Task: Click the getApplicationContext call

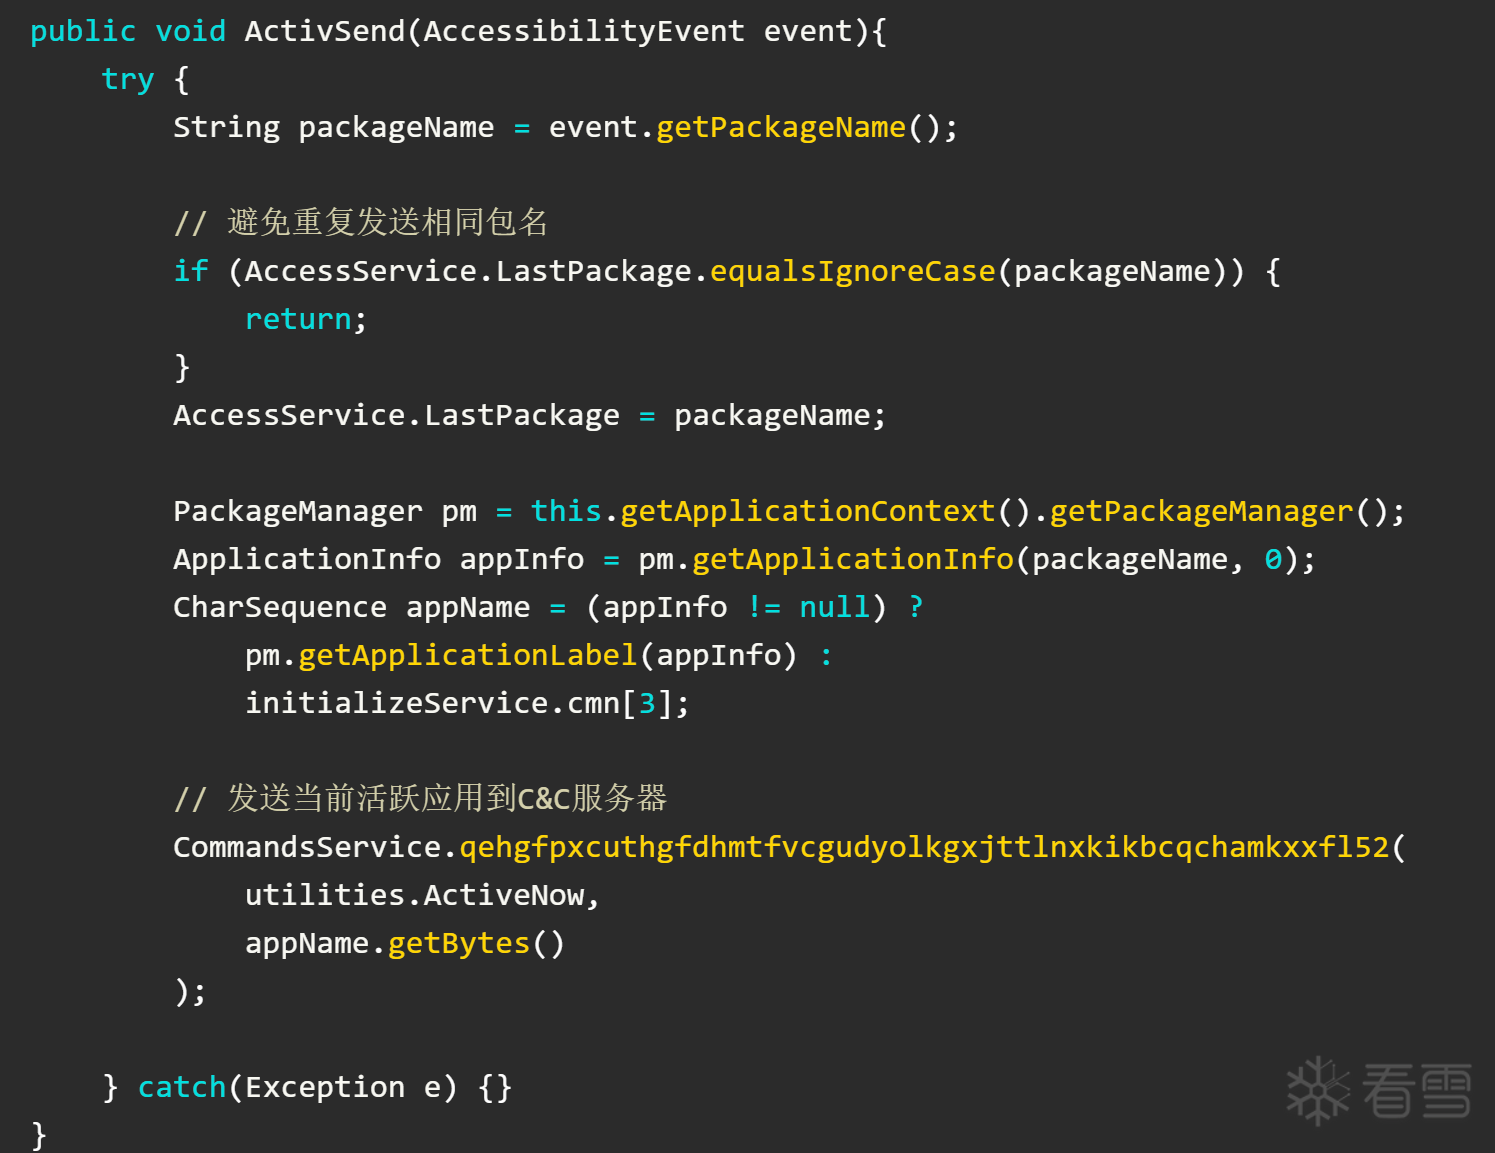Action: [808, 511]
